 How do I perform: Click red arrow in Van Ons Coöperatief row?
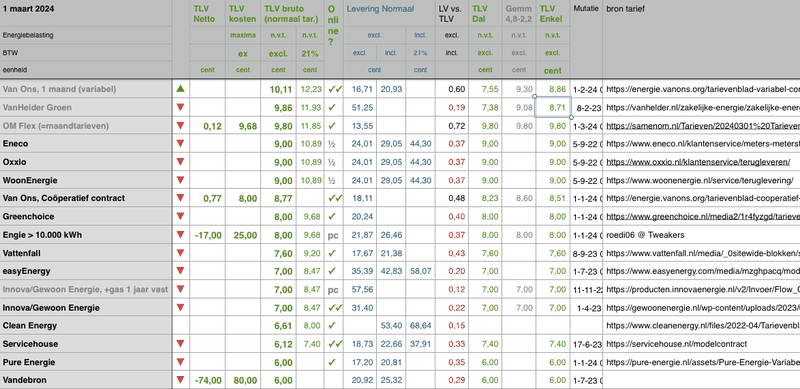coord(180,198)
